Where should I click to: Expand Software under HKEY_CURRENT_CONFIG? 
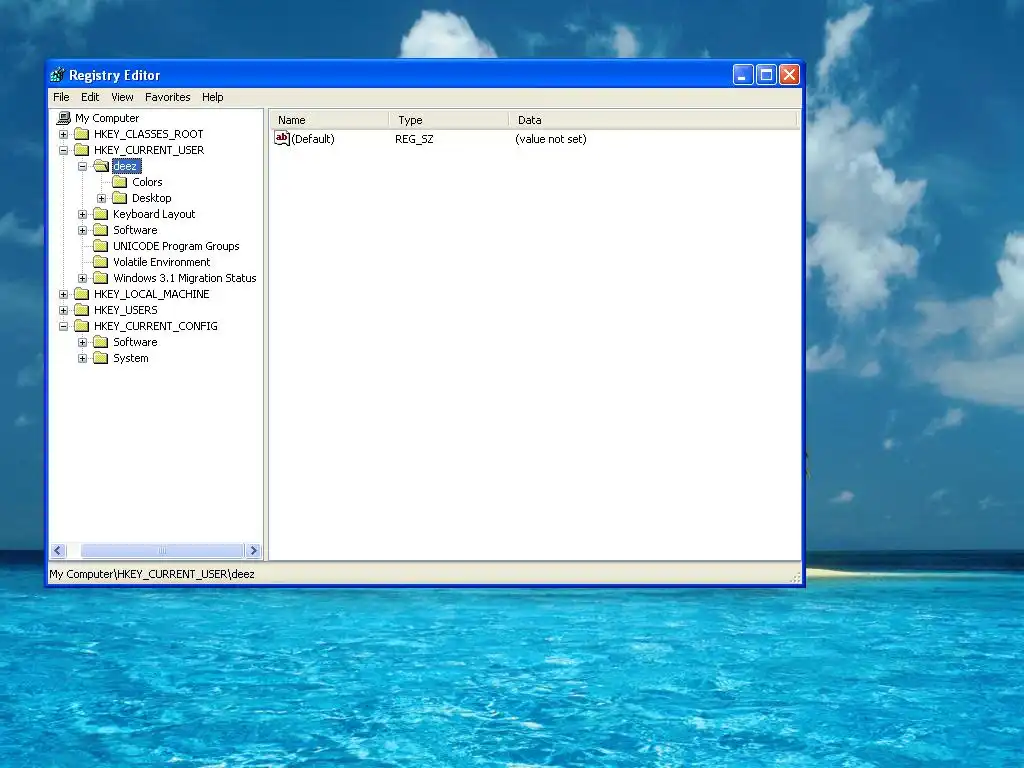pyautogui.click(x=82, y=342)
